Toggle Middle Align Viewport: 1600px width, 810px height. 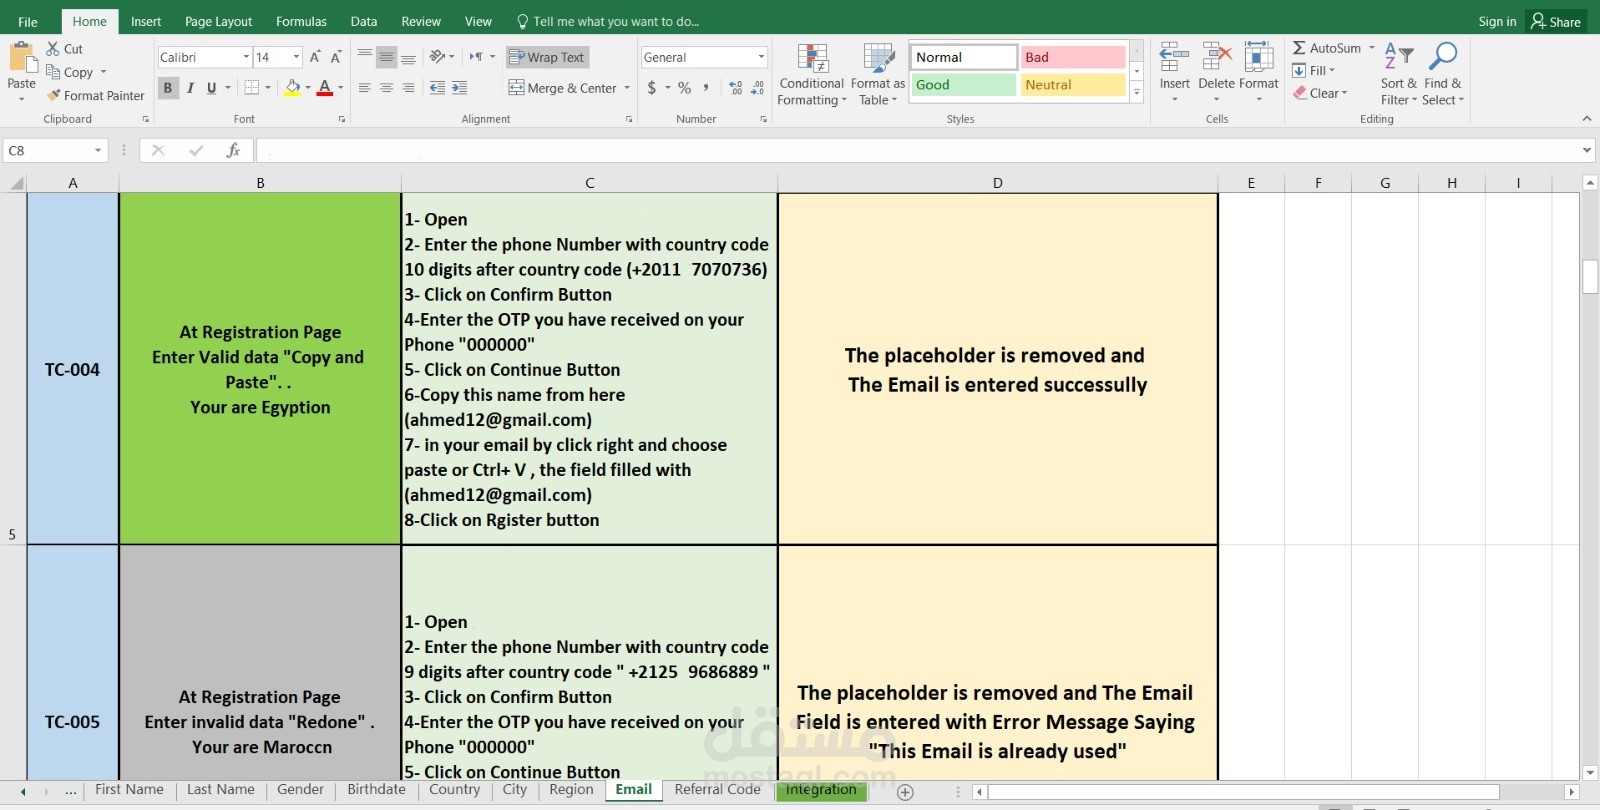tap(386, 57)
